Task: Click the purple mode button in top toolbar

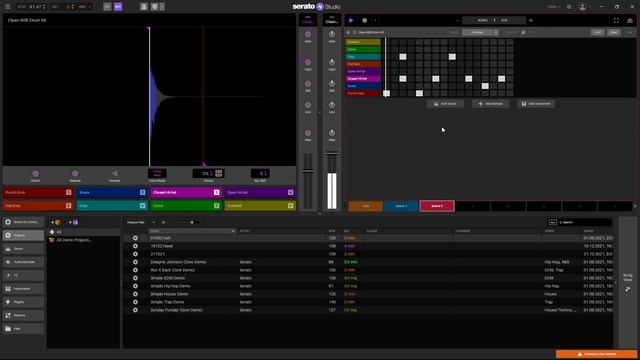Action: tap(118, 7)
